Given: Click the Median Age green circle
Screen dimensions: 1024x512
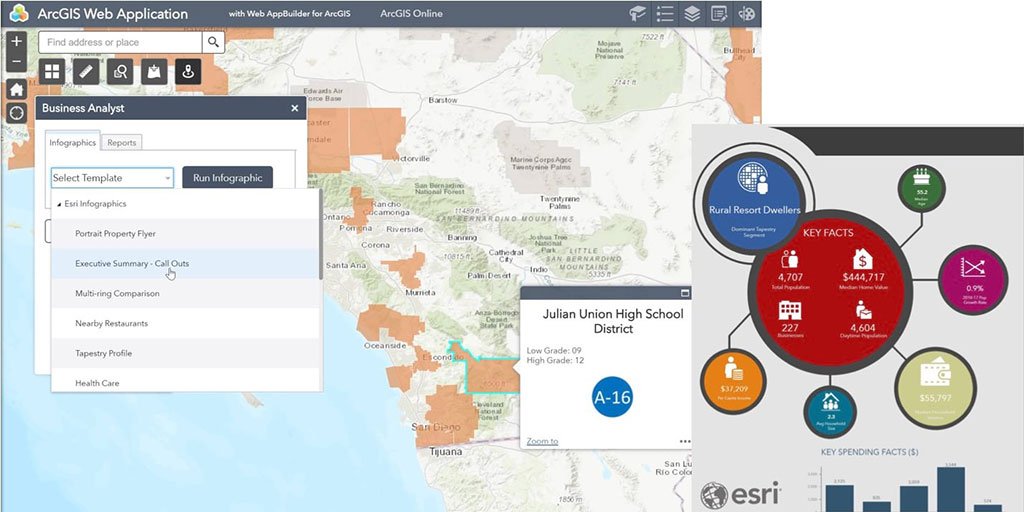Looking at the screenshot, I should pos(921,188).
